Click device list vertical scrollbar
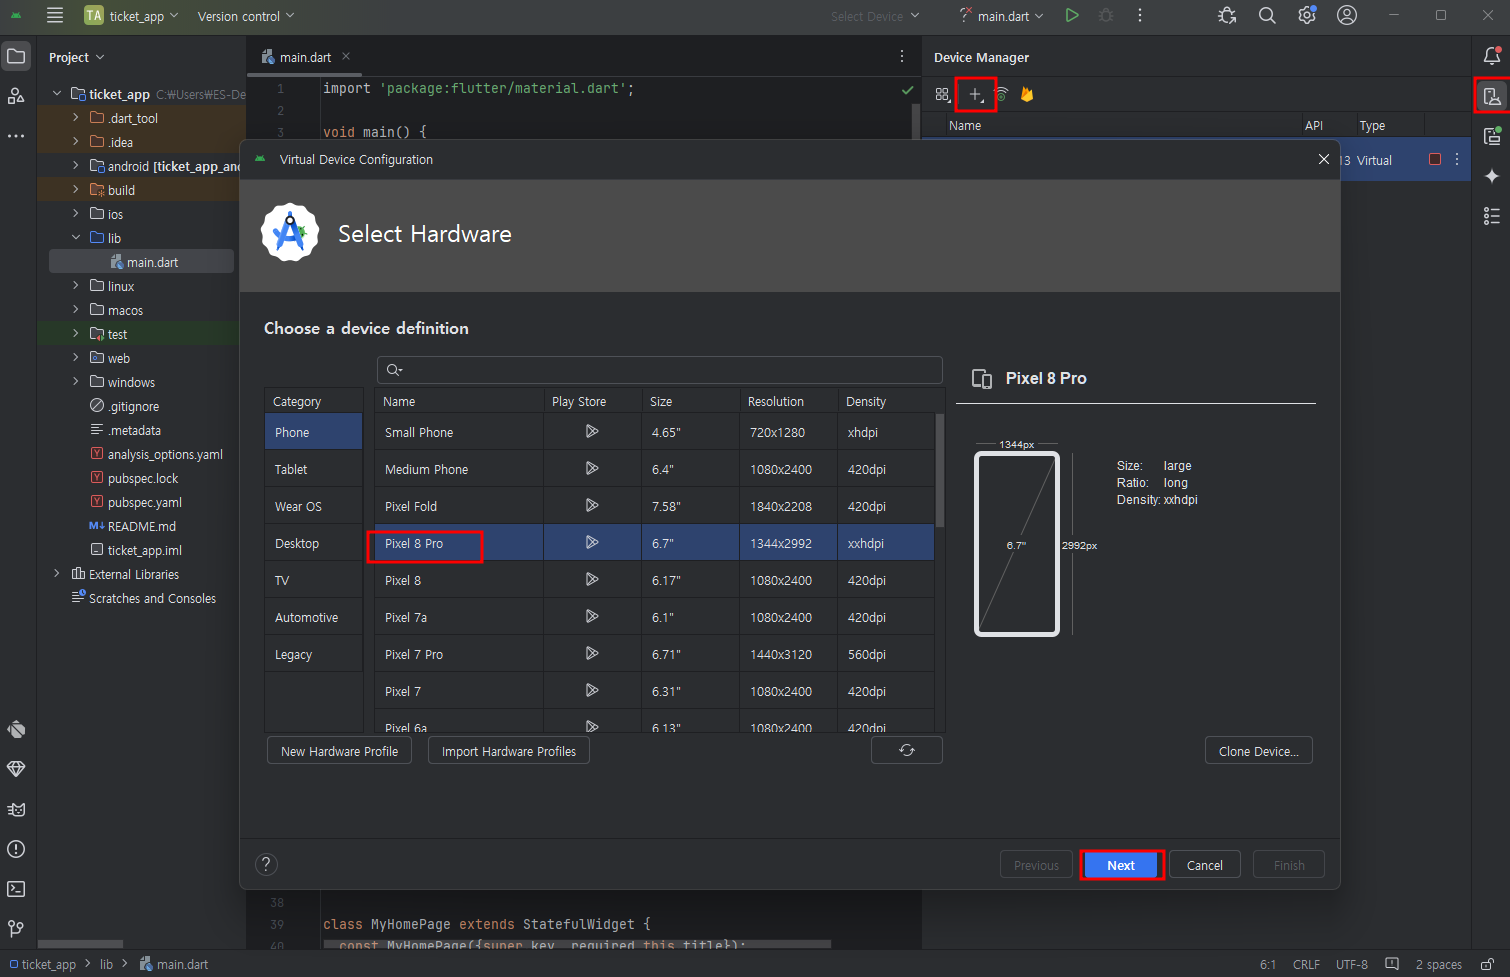This screenshot has height=977, width=1510. click(x=940, y=470)
